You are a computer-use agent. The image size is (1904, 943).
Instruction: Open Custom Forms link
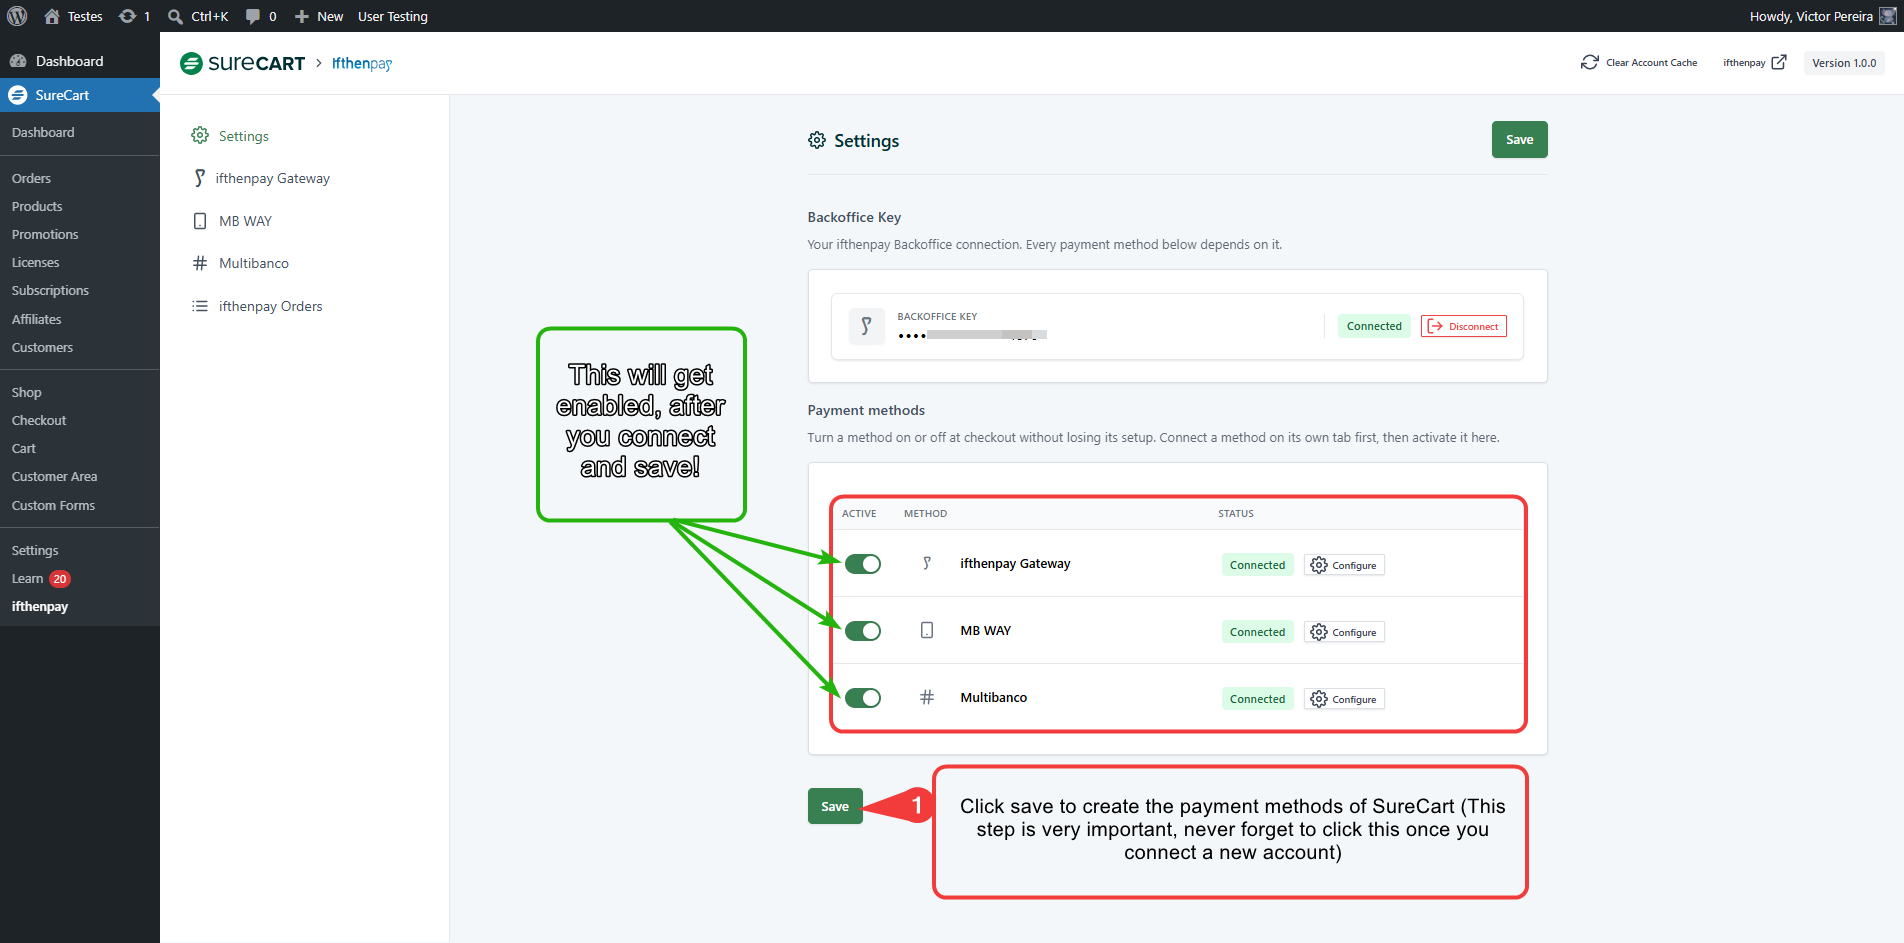pyautogui.click(x=53, y=505)
